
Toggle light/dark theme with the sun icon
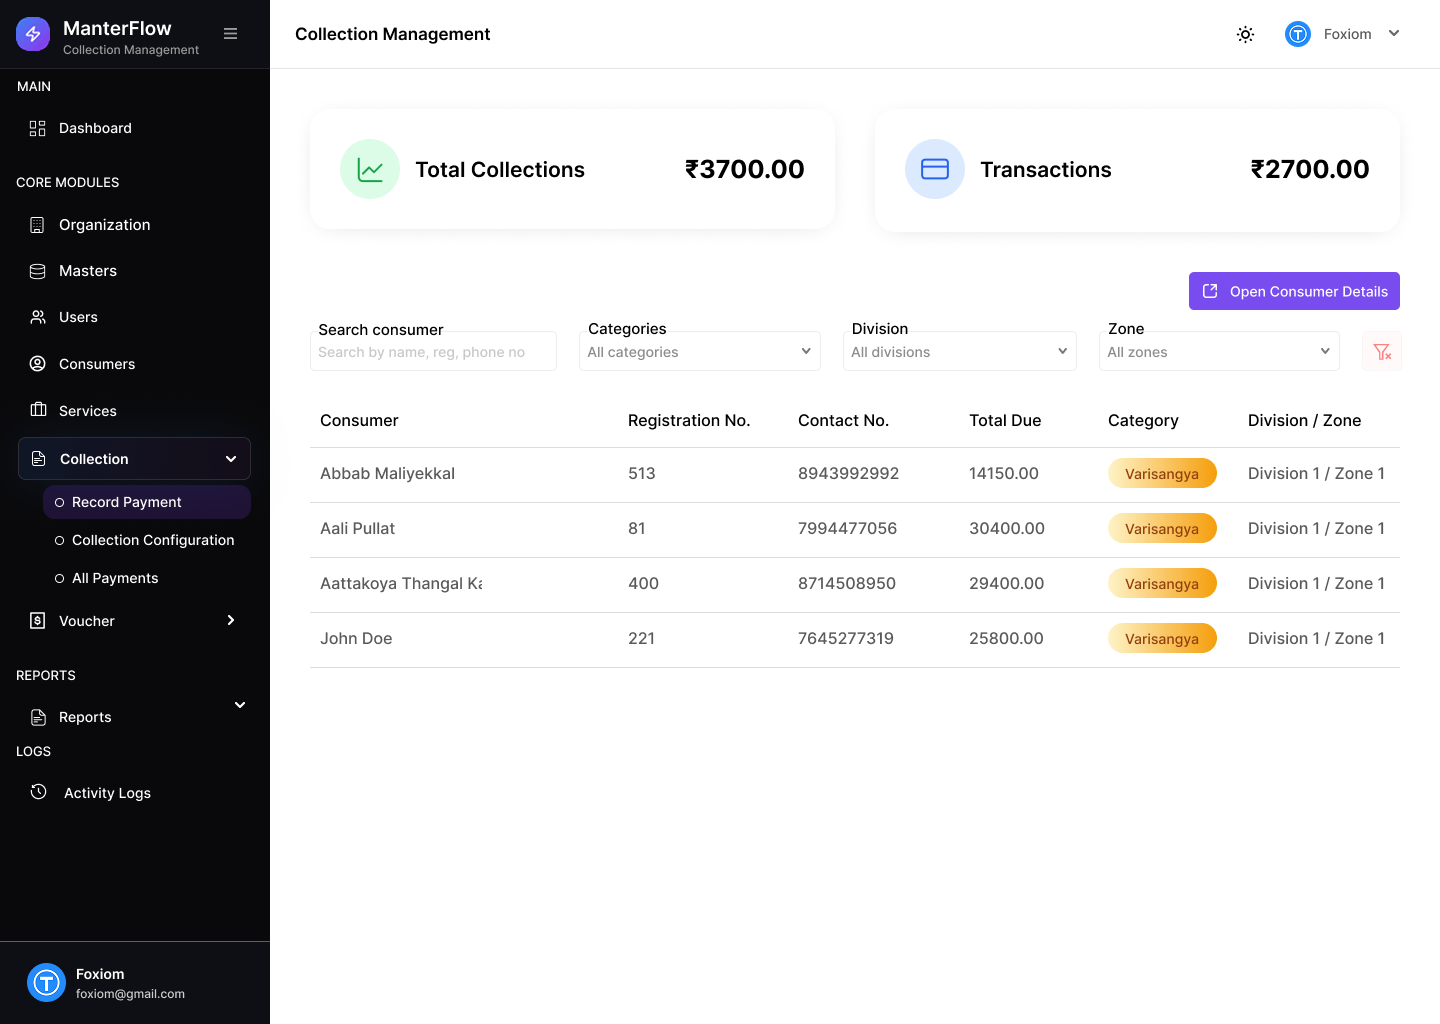coord(1245,34)
